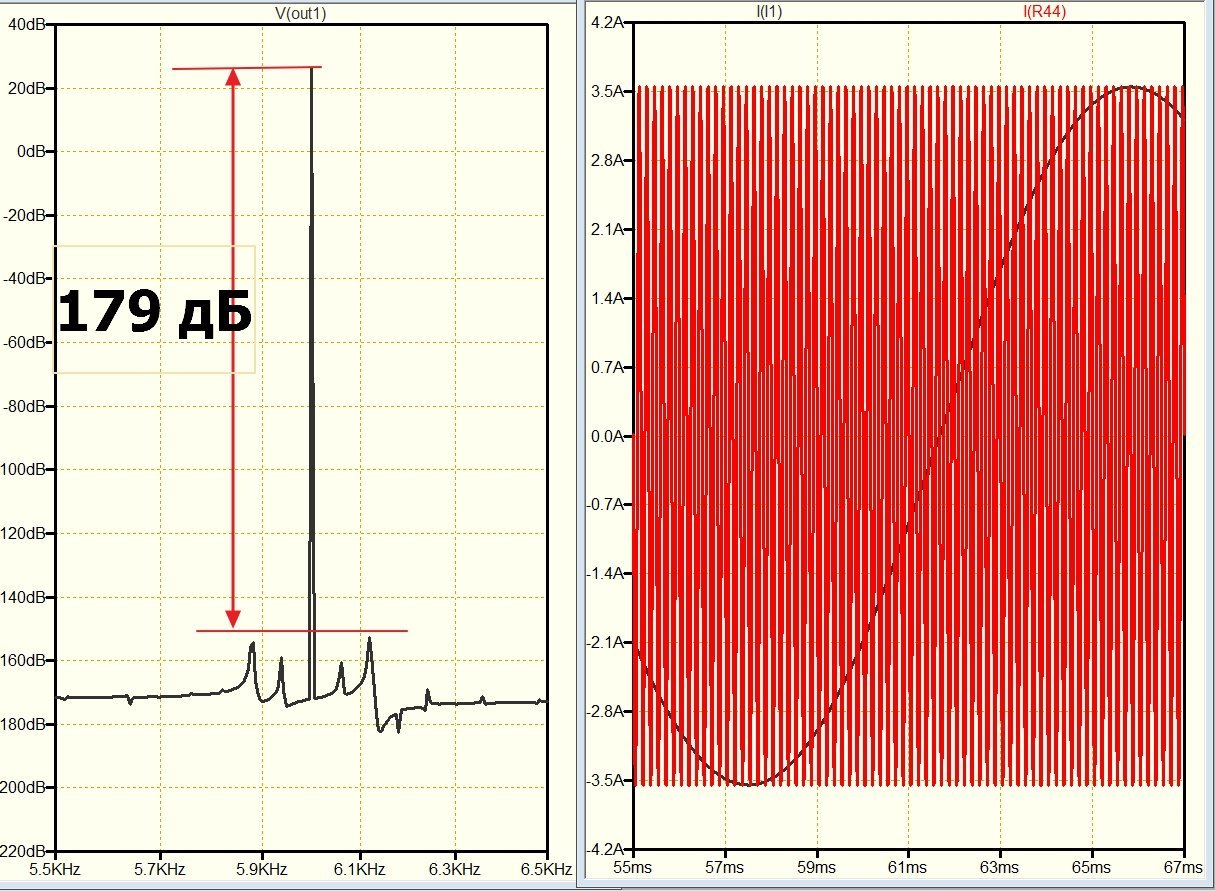
Task: Click the -4.2A label on the current axis
Action: coord(606,849)
